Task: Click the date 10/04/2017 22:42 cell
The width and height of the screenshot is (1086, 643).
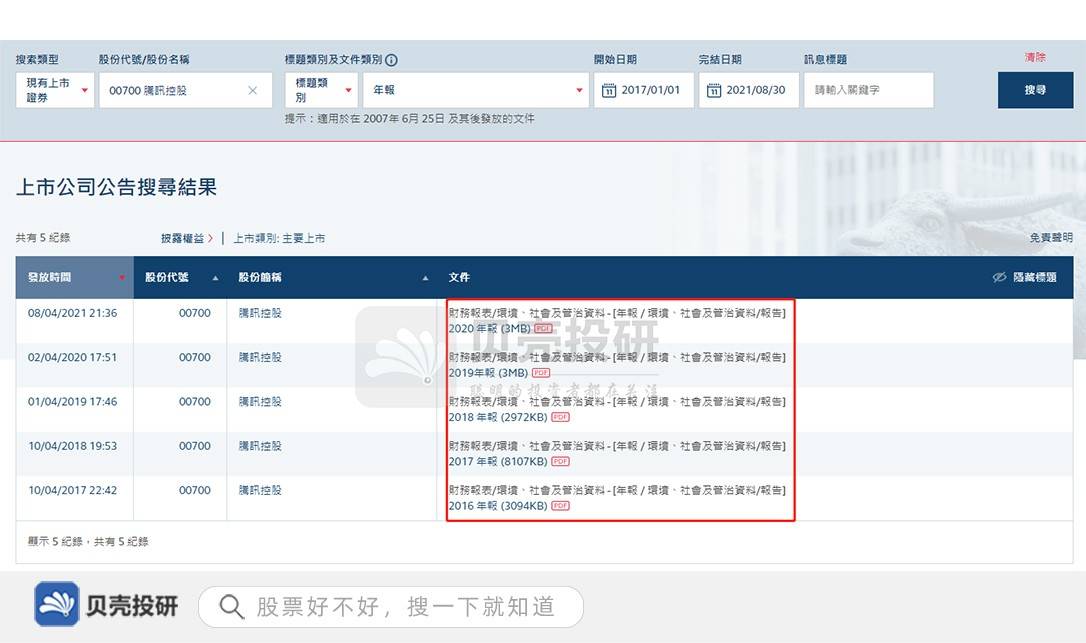Action: (x=73, y=491)
